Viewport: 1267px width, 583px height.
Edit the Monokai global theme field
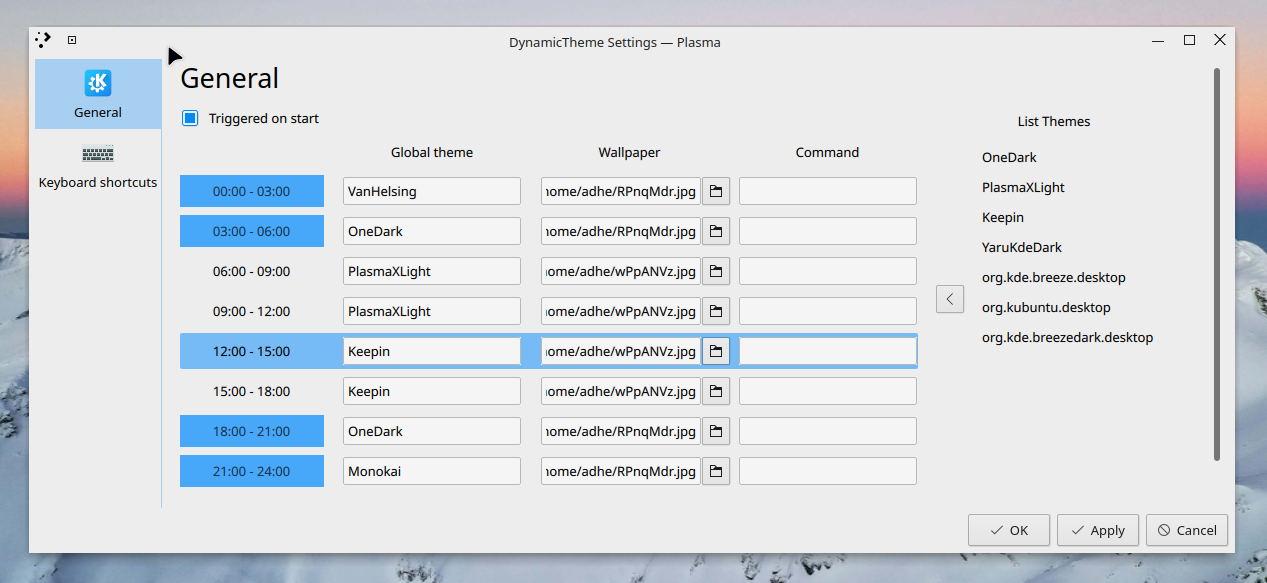coord(432,471)
